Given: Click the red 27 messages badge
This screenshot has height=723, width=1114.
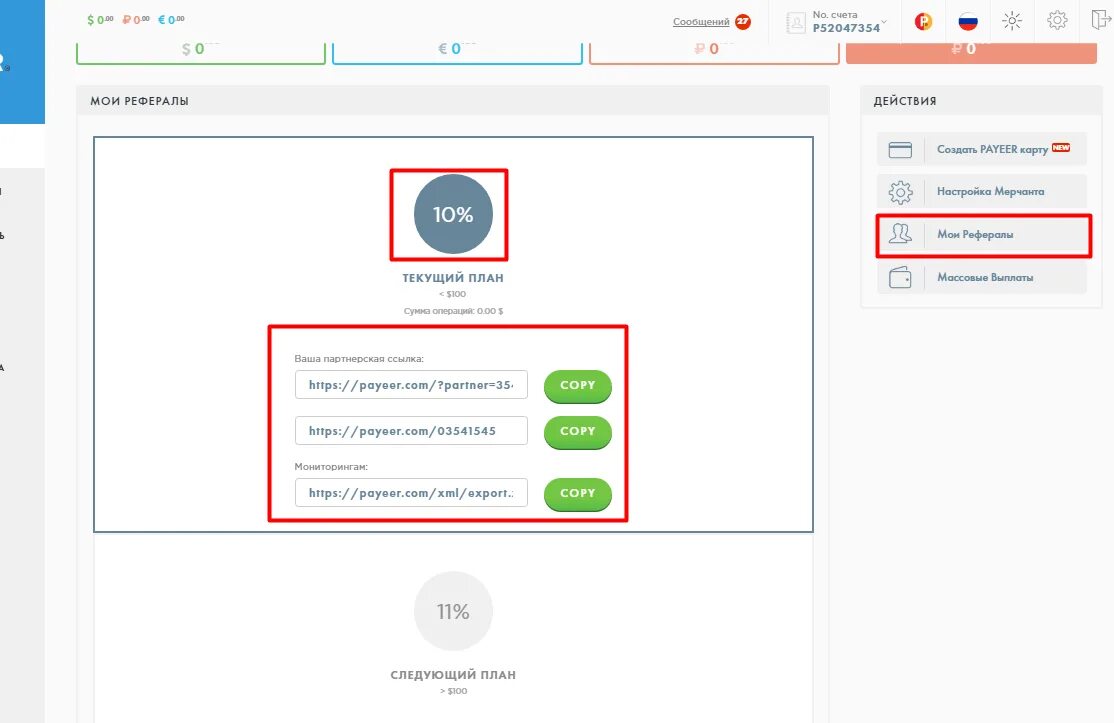Looking at the screenshot, I should click(742, 21).
